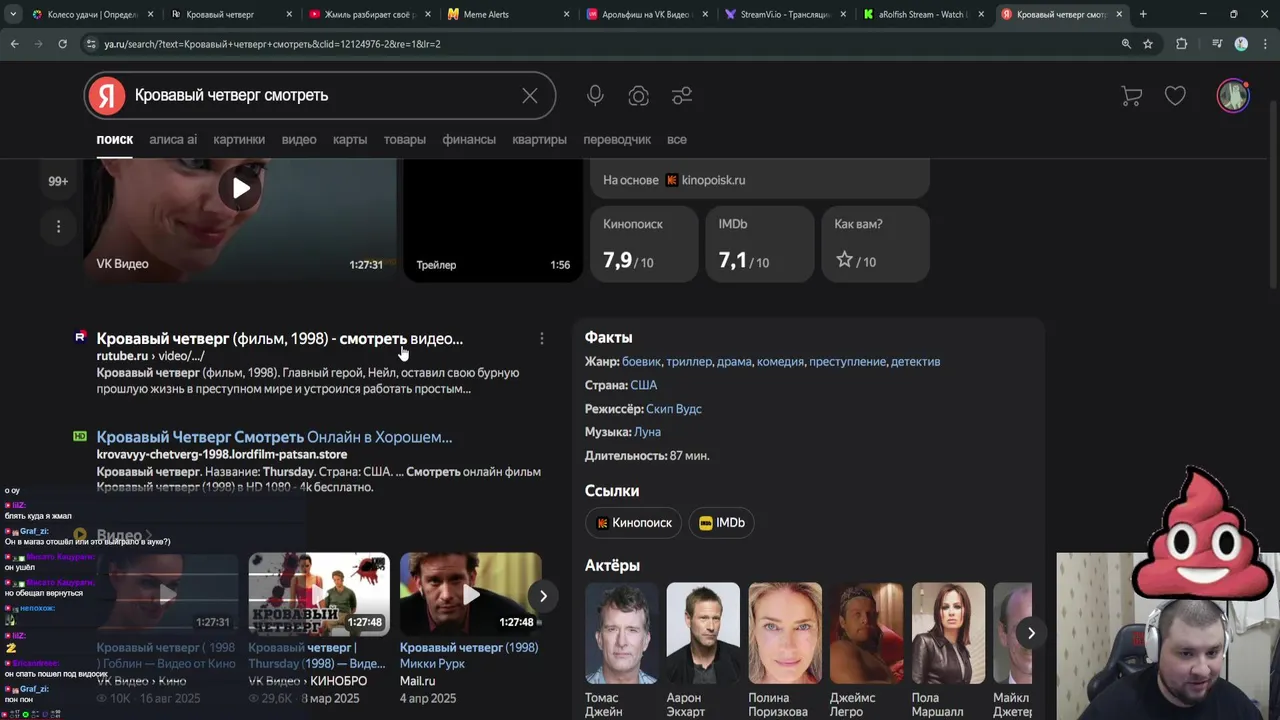This screenshot has height=720, width=1280.
Task: Switch to the финансы tab
Action: pos(469,139)
